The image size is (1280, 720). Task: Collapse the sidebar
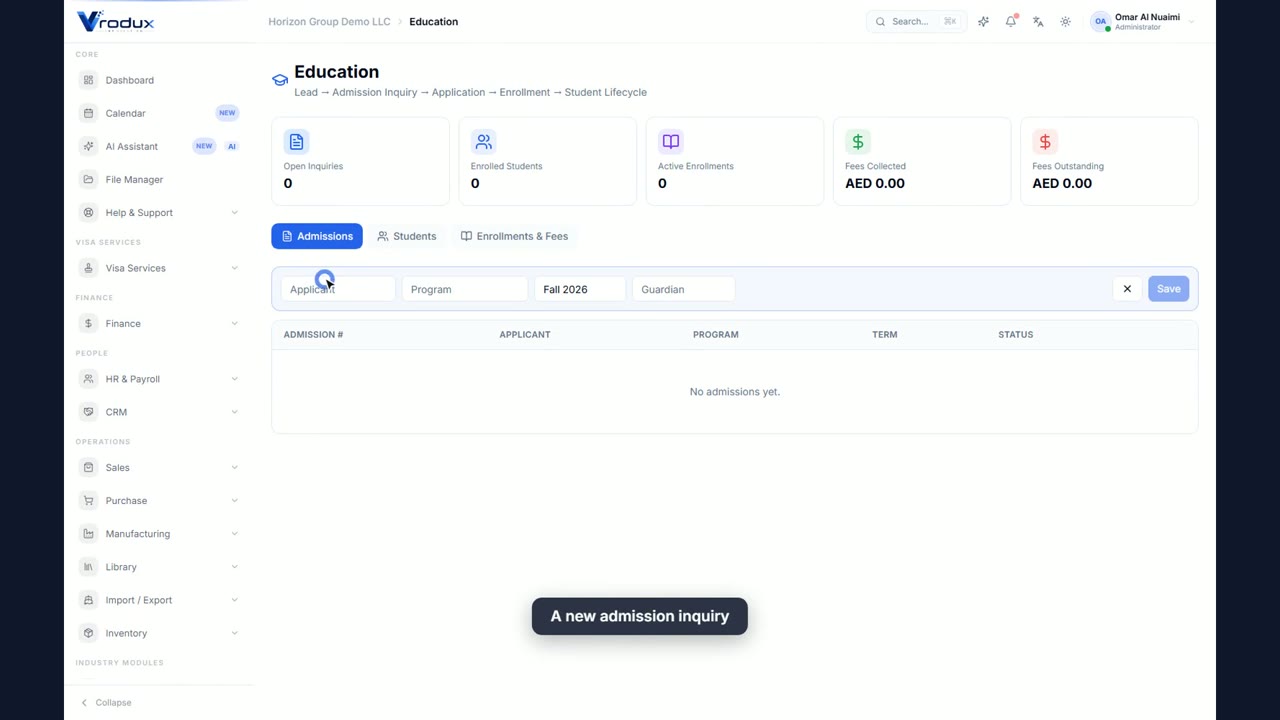point(106,702)
